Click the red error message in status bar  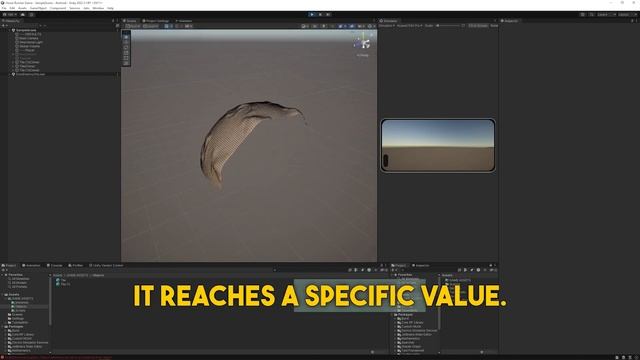click(x=57, y=358)
